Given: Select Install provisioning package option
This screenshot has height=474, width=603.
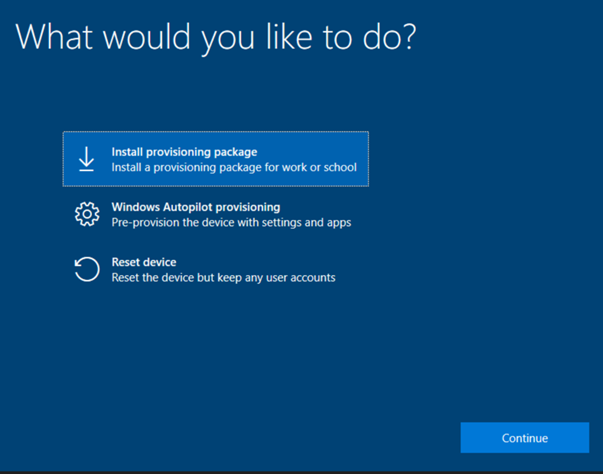Looking at the screenshot, I should coord(216,159).
